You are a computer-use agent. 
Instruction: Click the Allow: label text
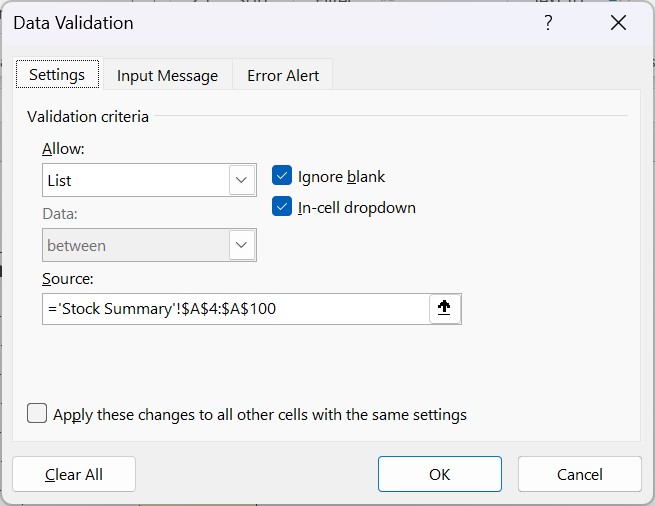[x=63, y=149]
